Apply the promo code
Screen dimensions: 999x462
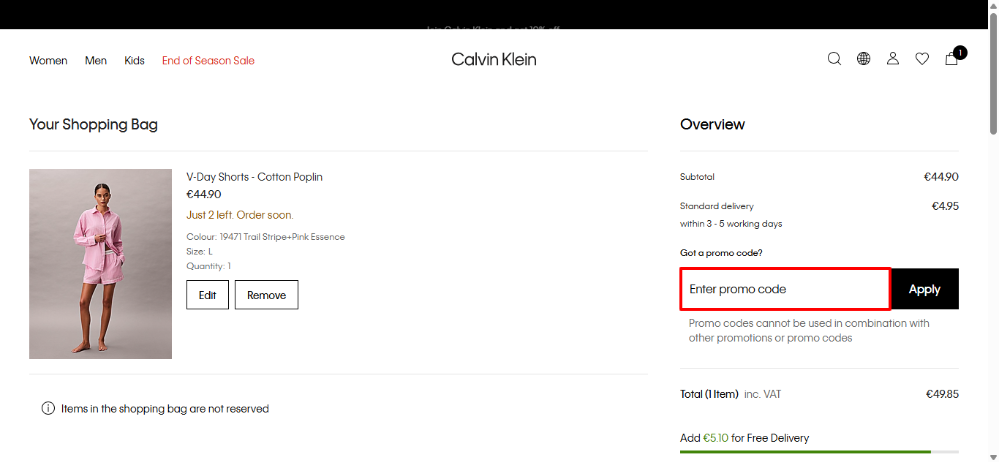[924, 289]
